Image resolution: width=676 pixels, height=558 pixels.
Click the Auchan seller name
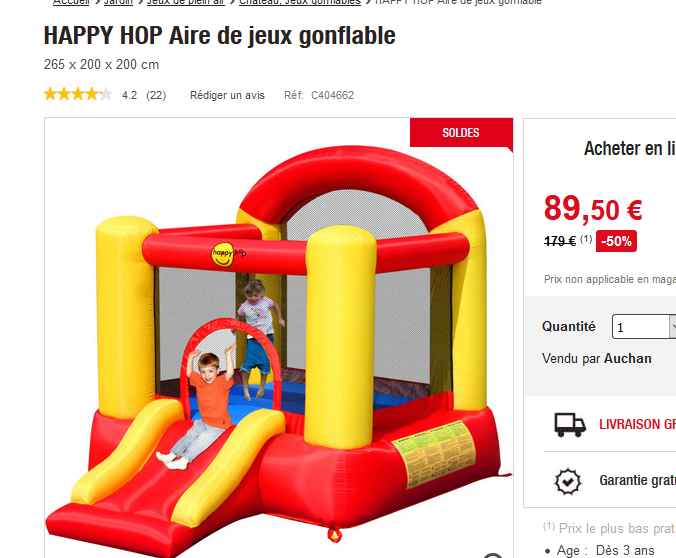coord(627,358)
